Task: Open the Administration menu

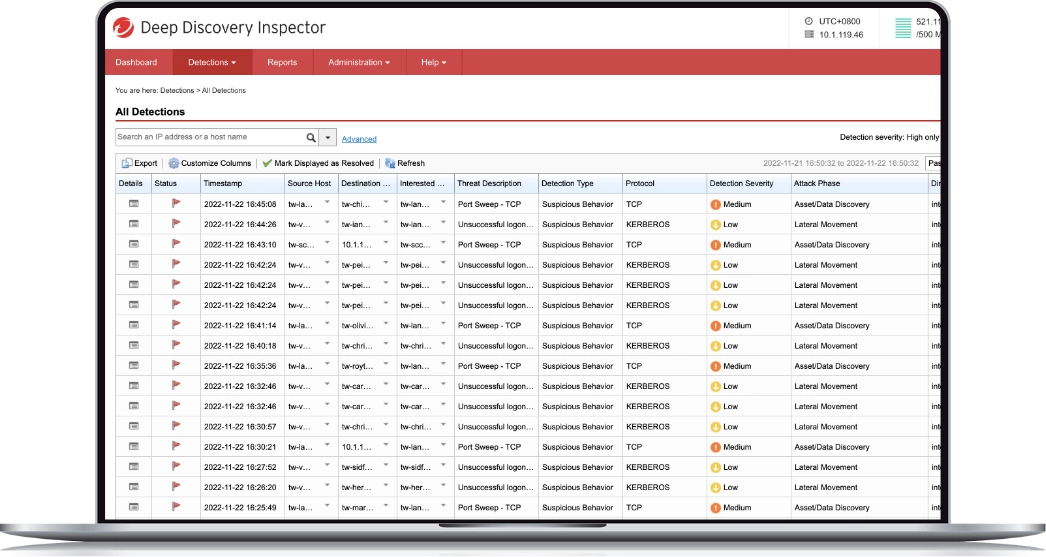Action: click(359, 62)
